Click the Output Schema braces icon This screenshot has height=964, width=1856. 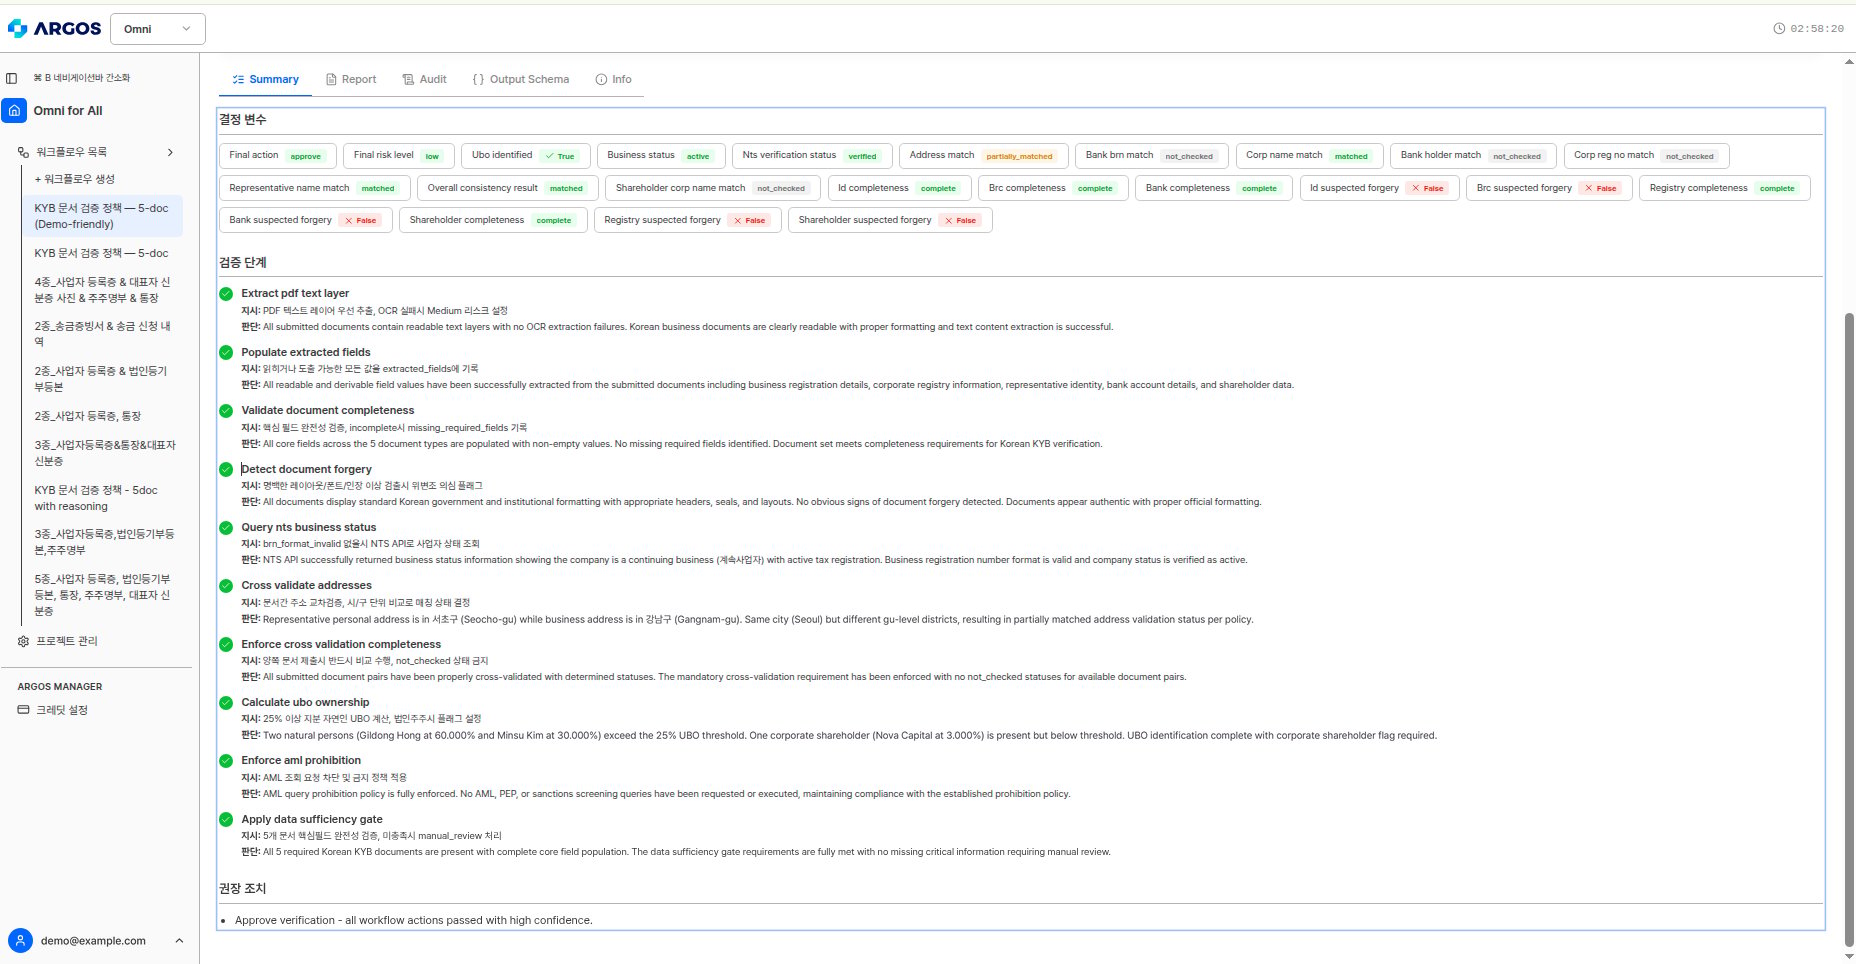[x=478, y=79]
